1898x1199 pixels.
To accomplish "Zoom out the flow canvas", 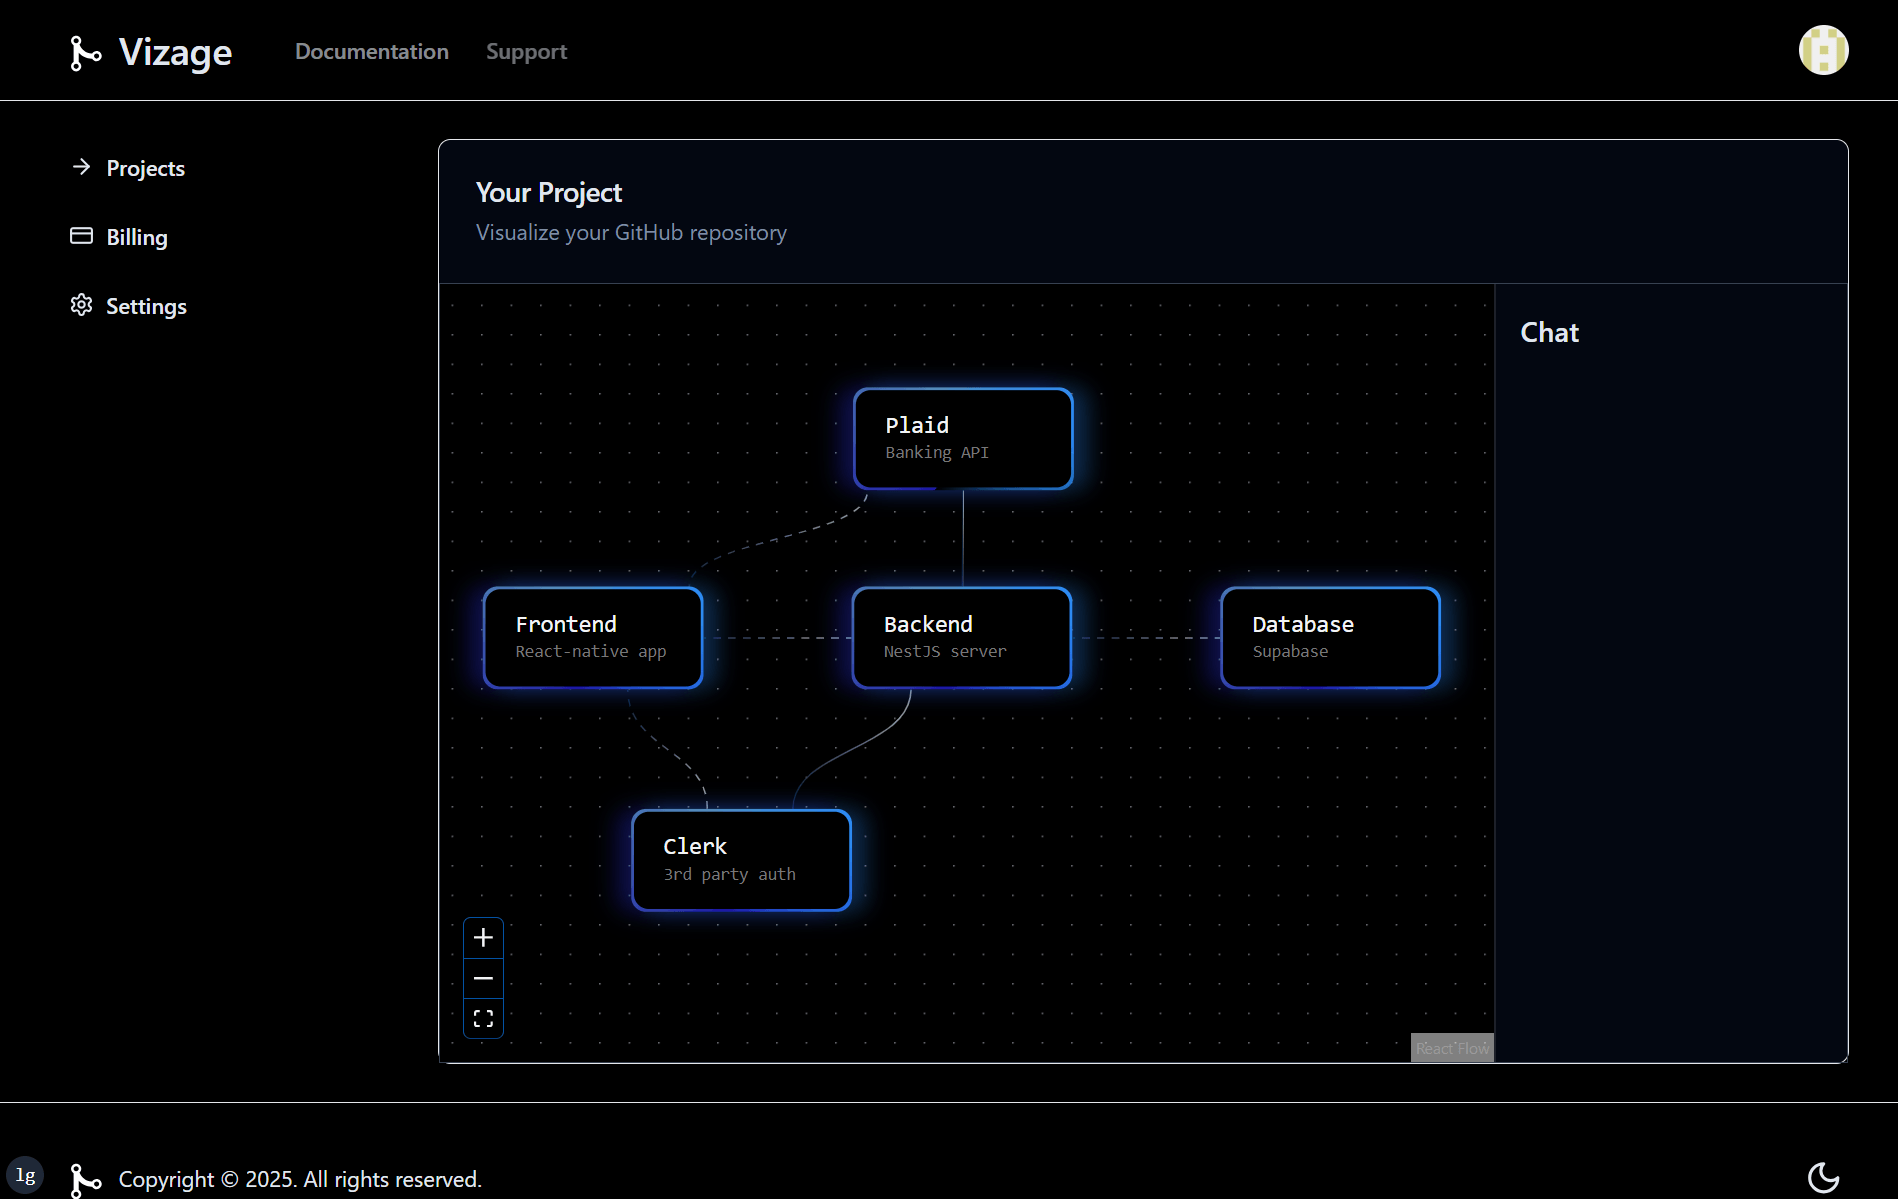I will (x=483, y=978).
